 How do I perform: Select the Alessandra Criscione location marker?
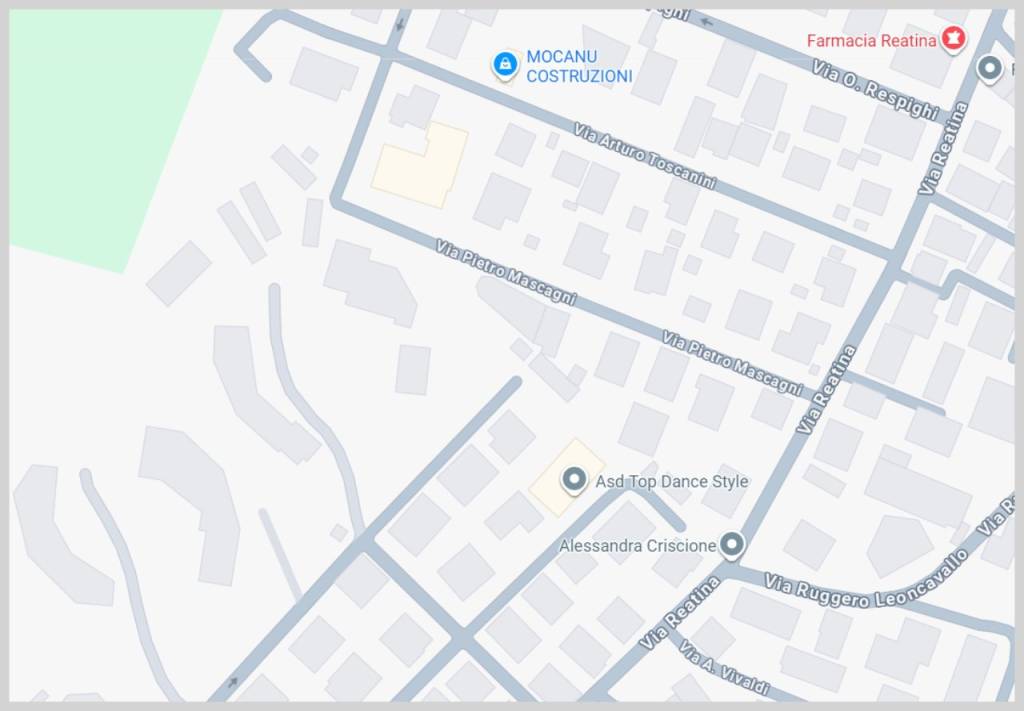tap(731, 545)
